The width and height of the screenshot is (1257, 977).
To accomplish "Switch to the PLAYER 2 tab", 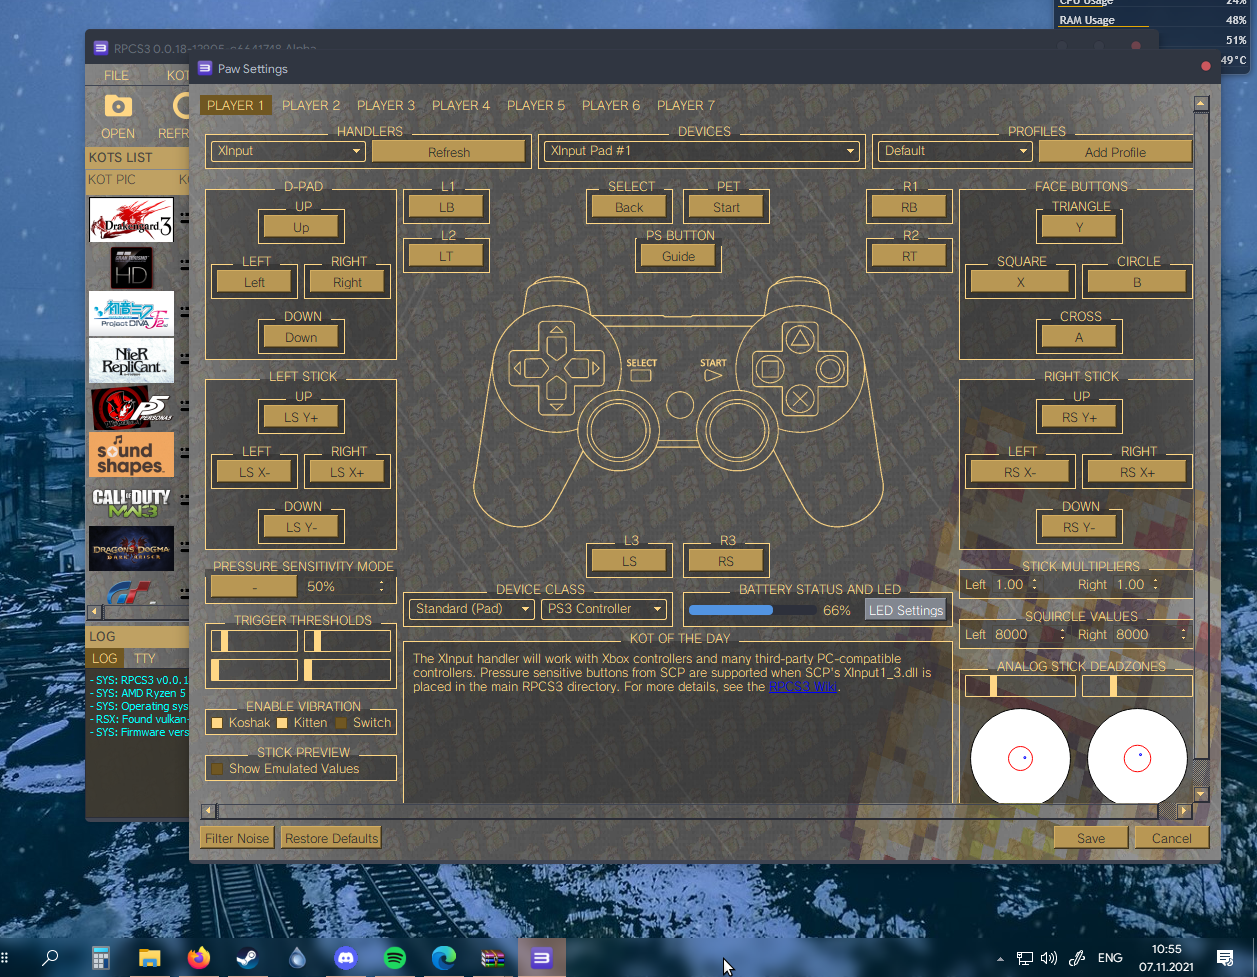I will point(311,105).
